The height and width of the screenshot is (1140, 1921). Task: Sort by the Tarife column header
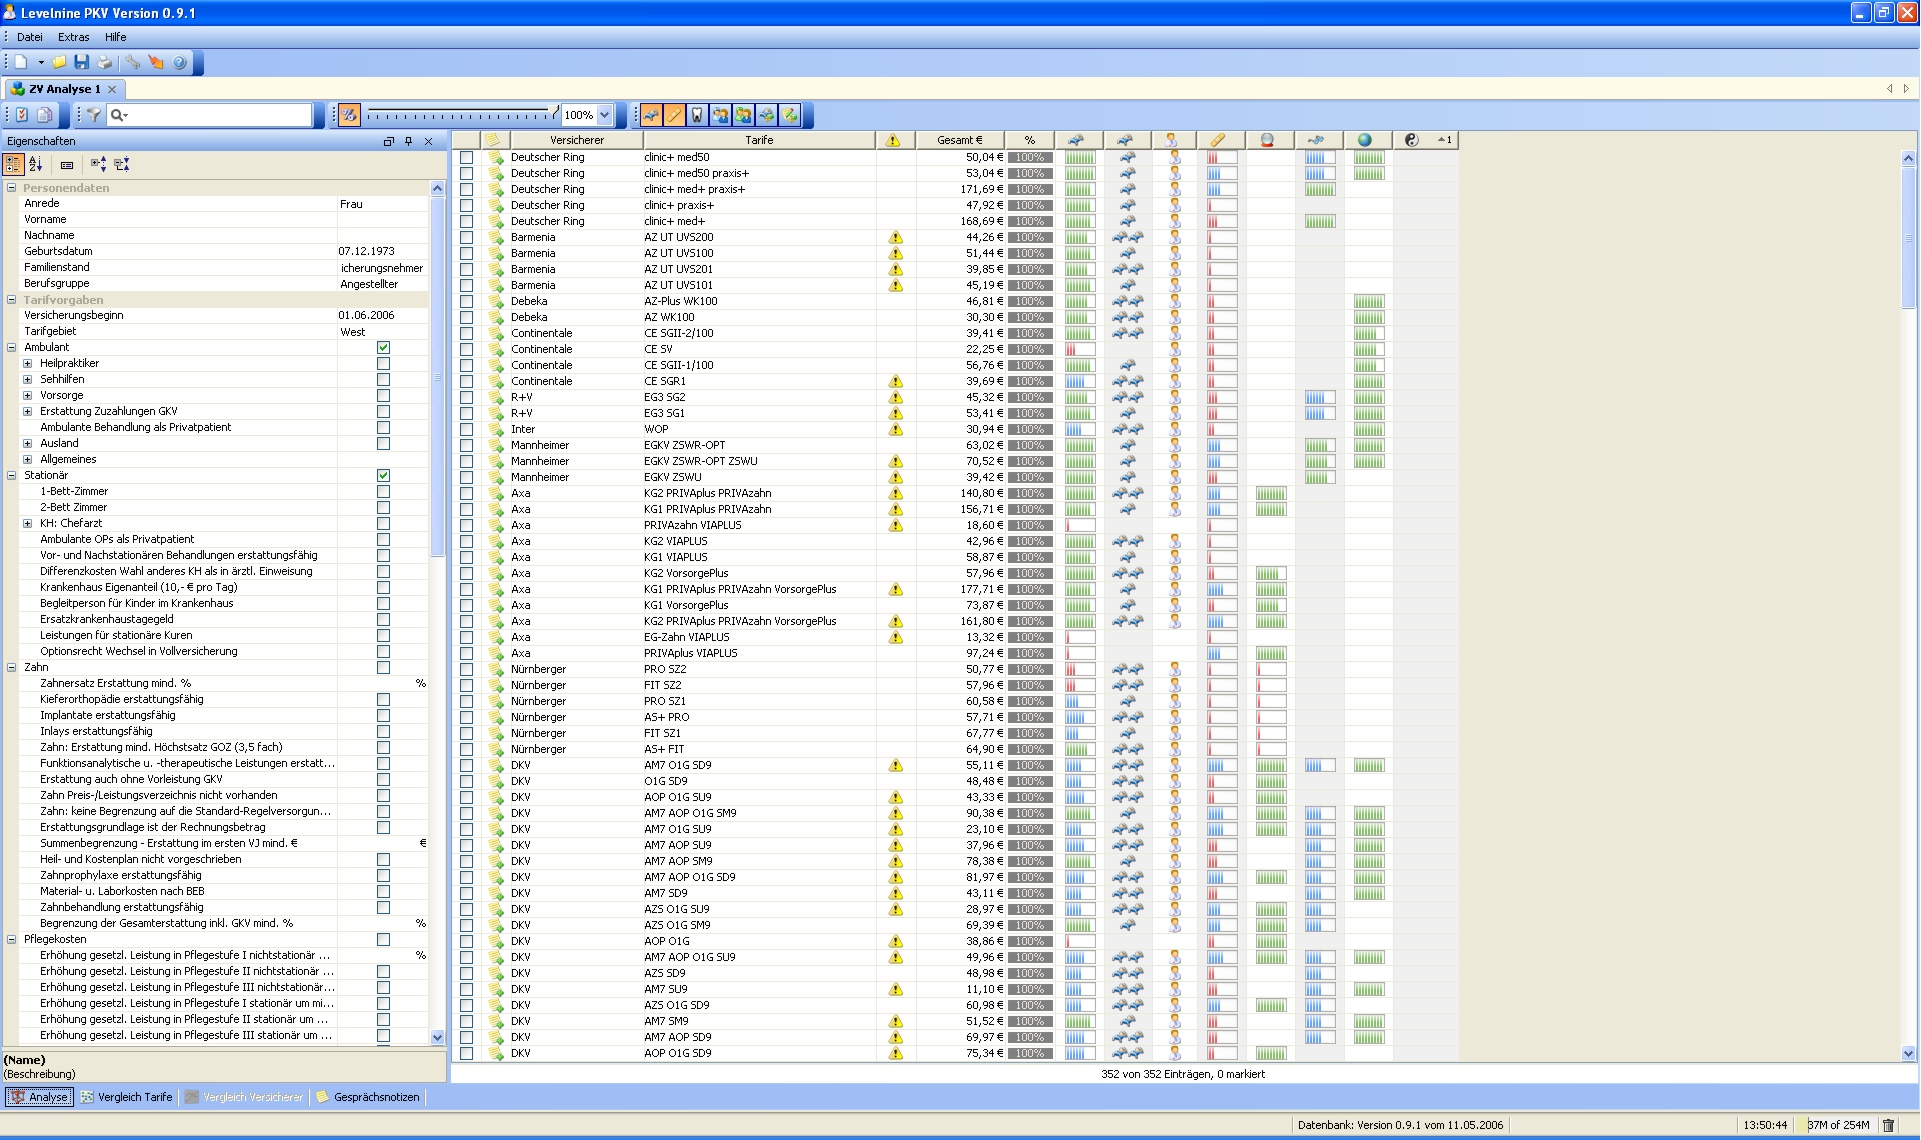(759, 140)
